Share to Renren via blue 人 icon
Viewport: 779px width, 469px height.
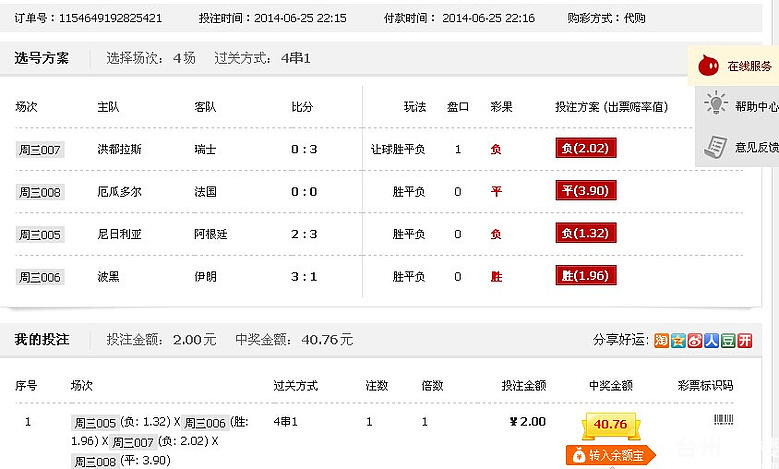(710, 341)
